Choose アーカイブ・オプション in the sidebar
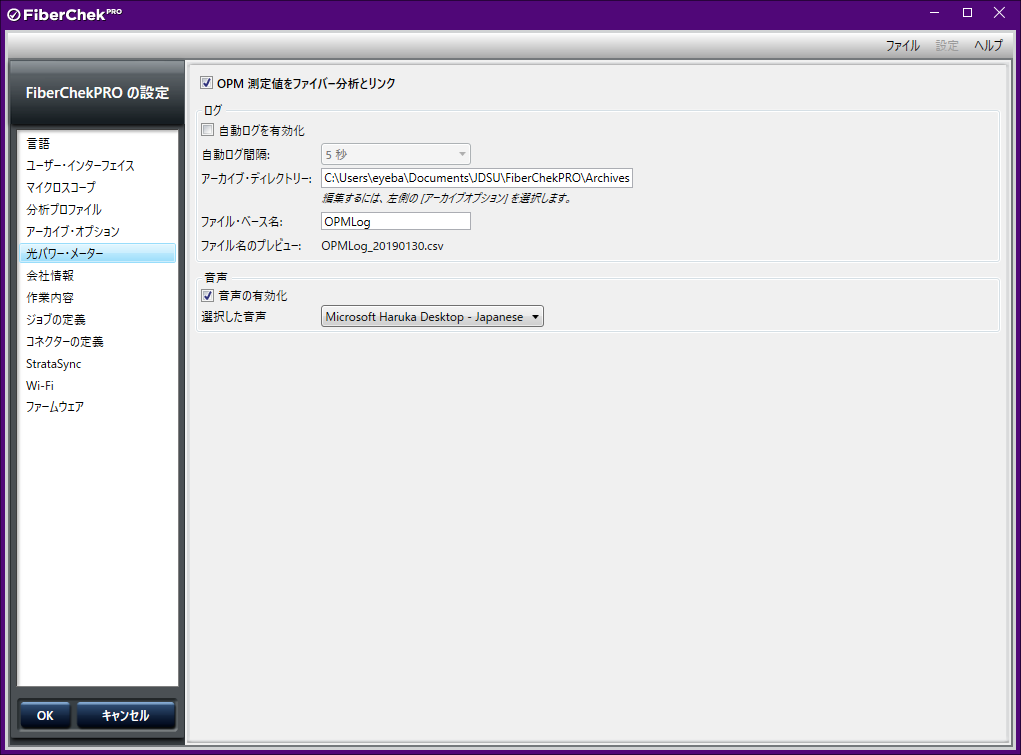 [x=98, y=231]
